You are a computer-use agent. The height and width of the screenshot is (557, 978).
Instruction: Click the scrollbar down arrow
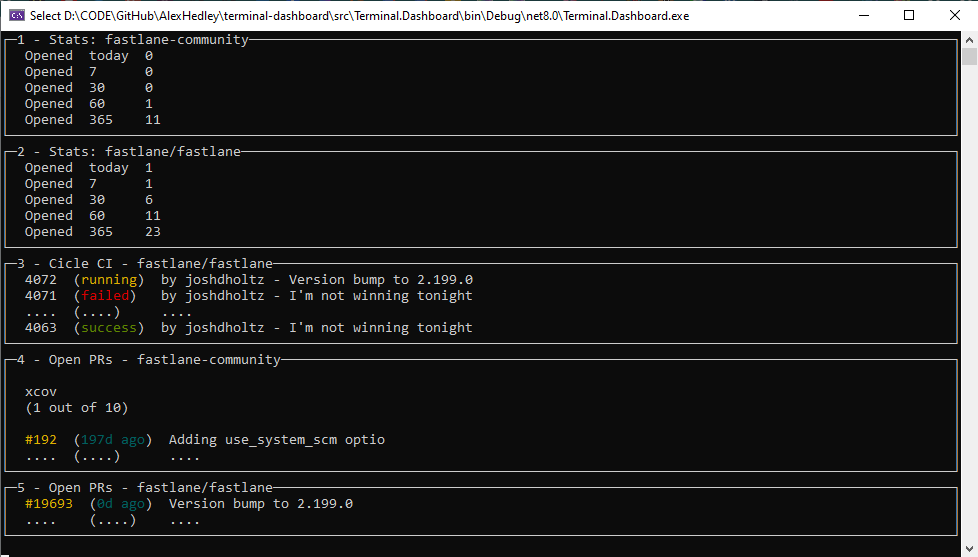coord(969,549)
